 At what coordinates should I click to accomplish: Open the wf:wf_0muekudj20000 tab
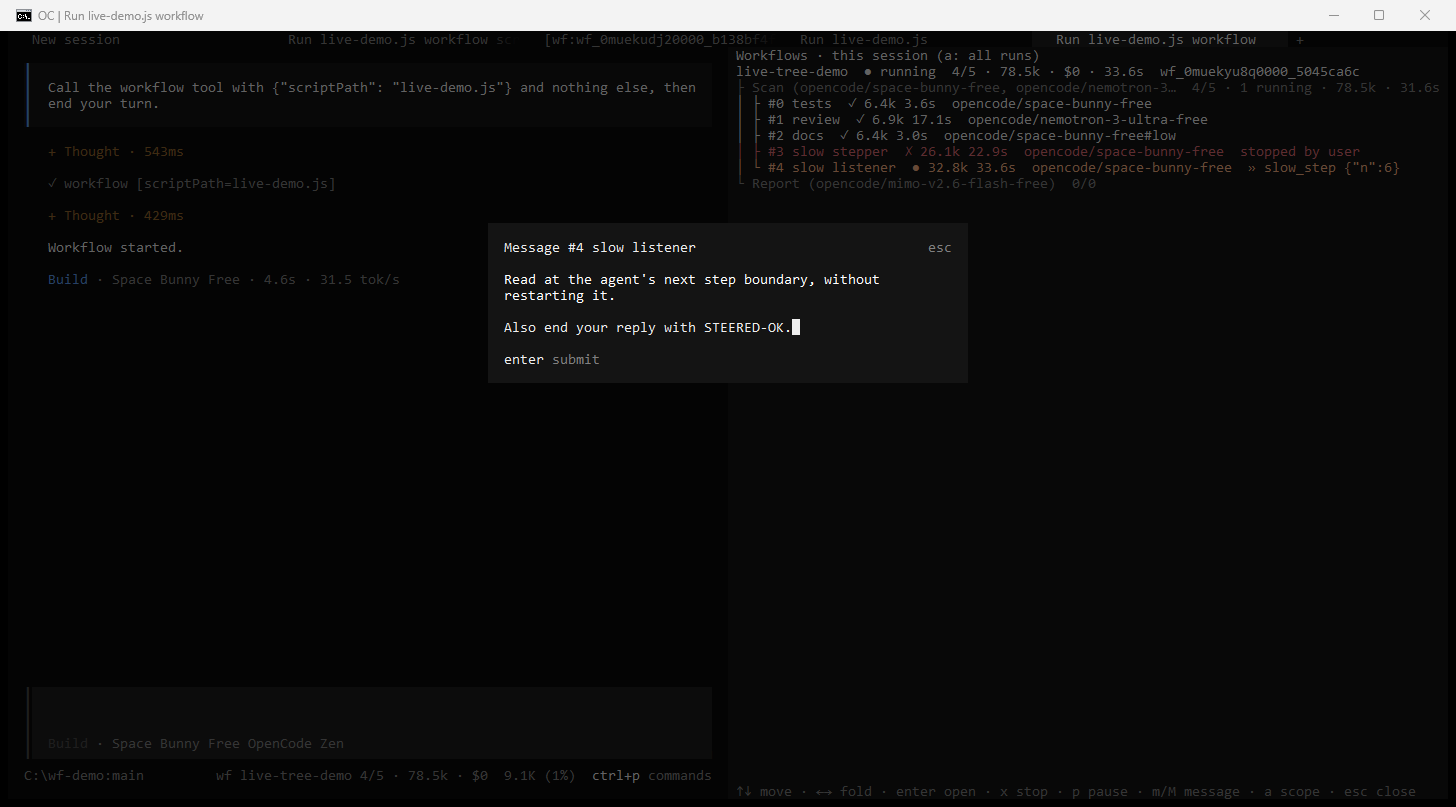pos(656,40)
